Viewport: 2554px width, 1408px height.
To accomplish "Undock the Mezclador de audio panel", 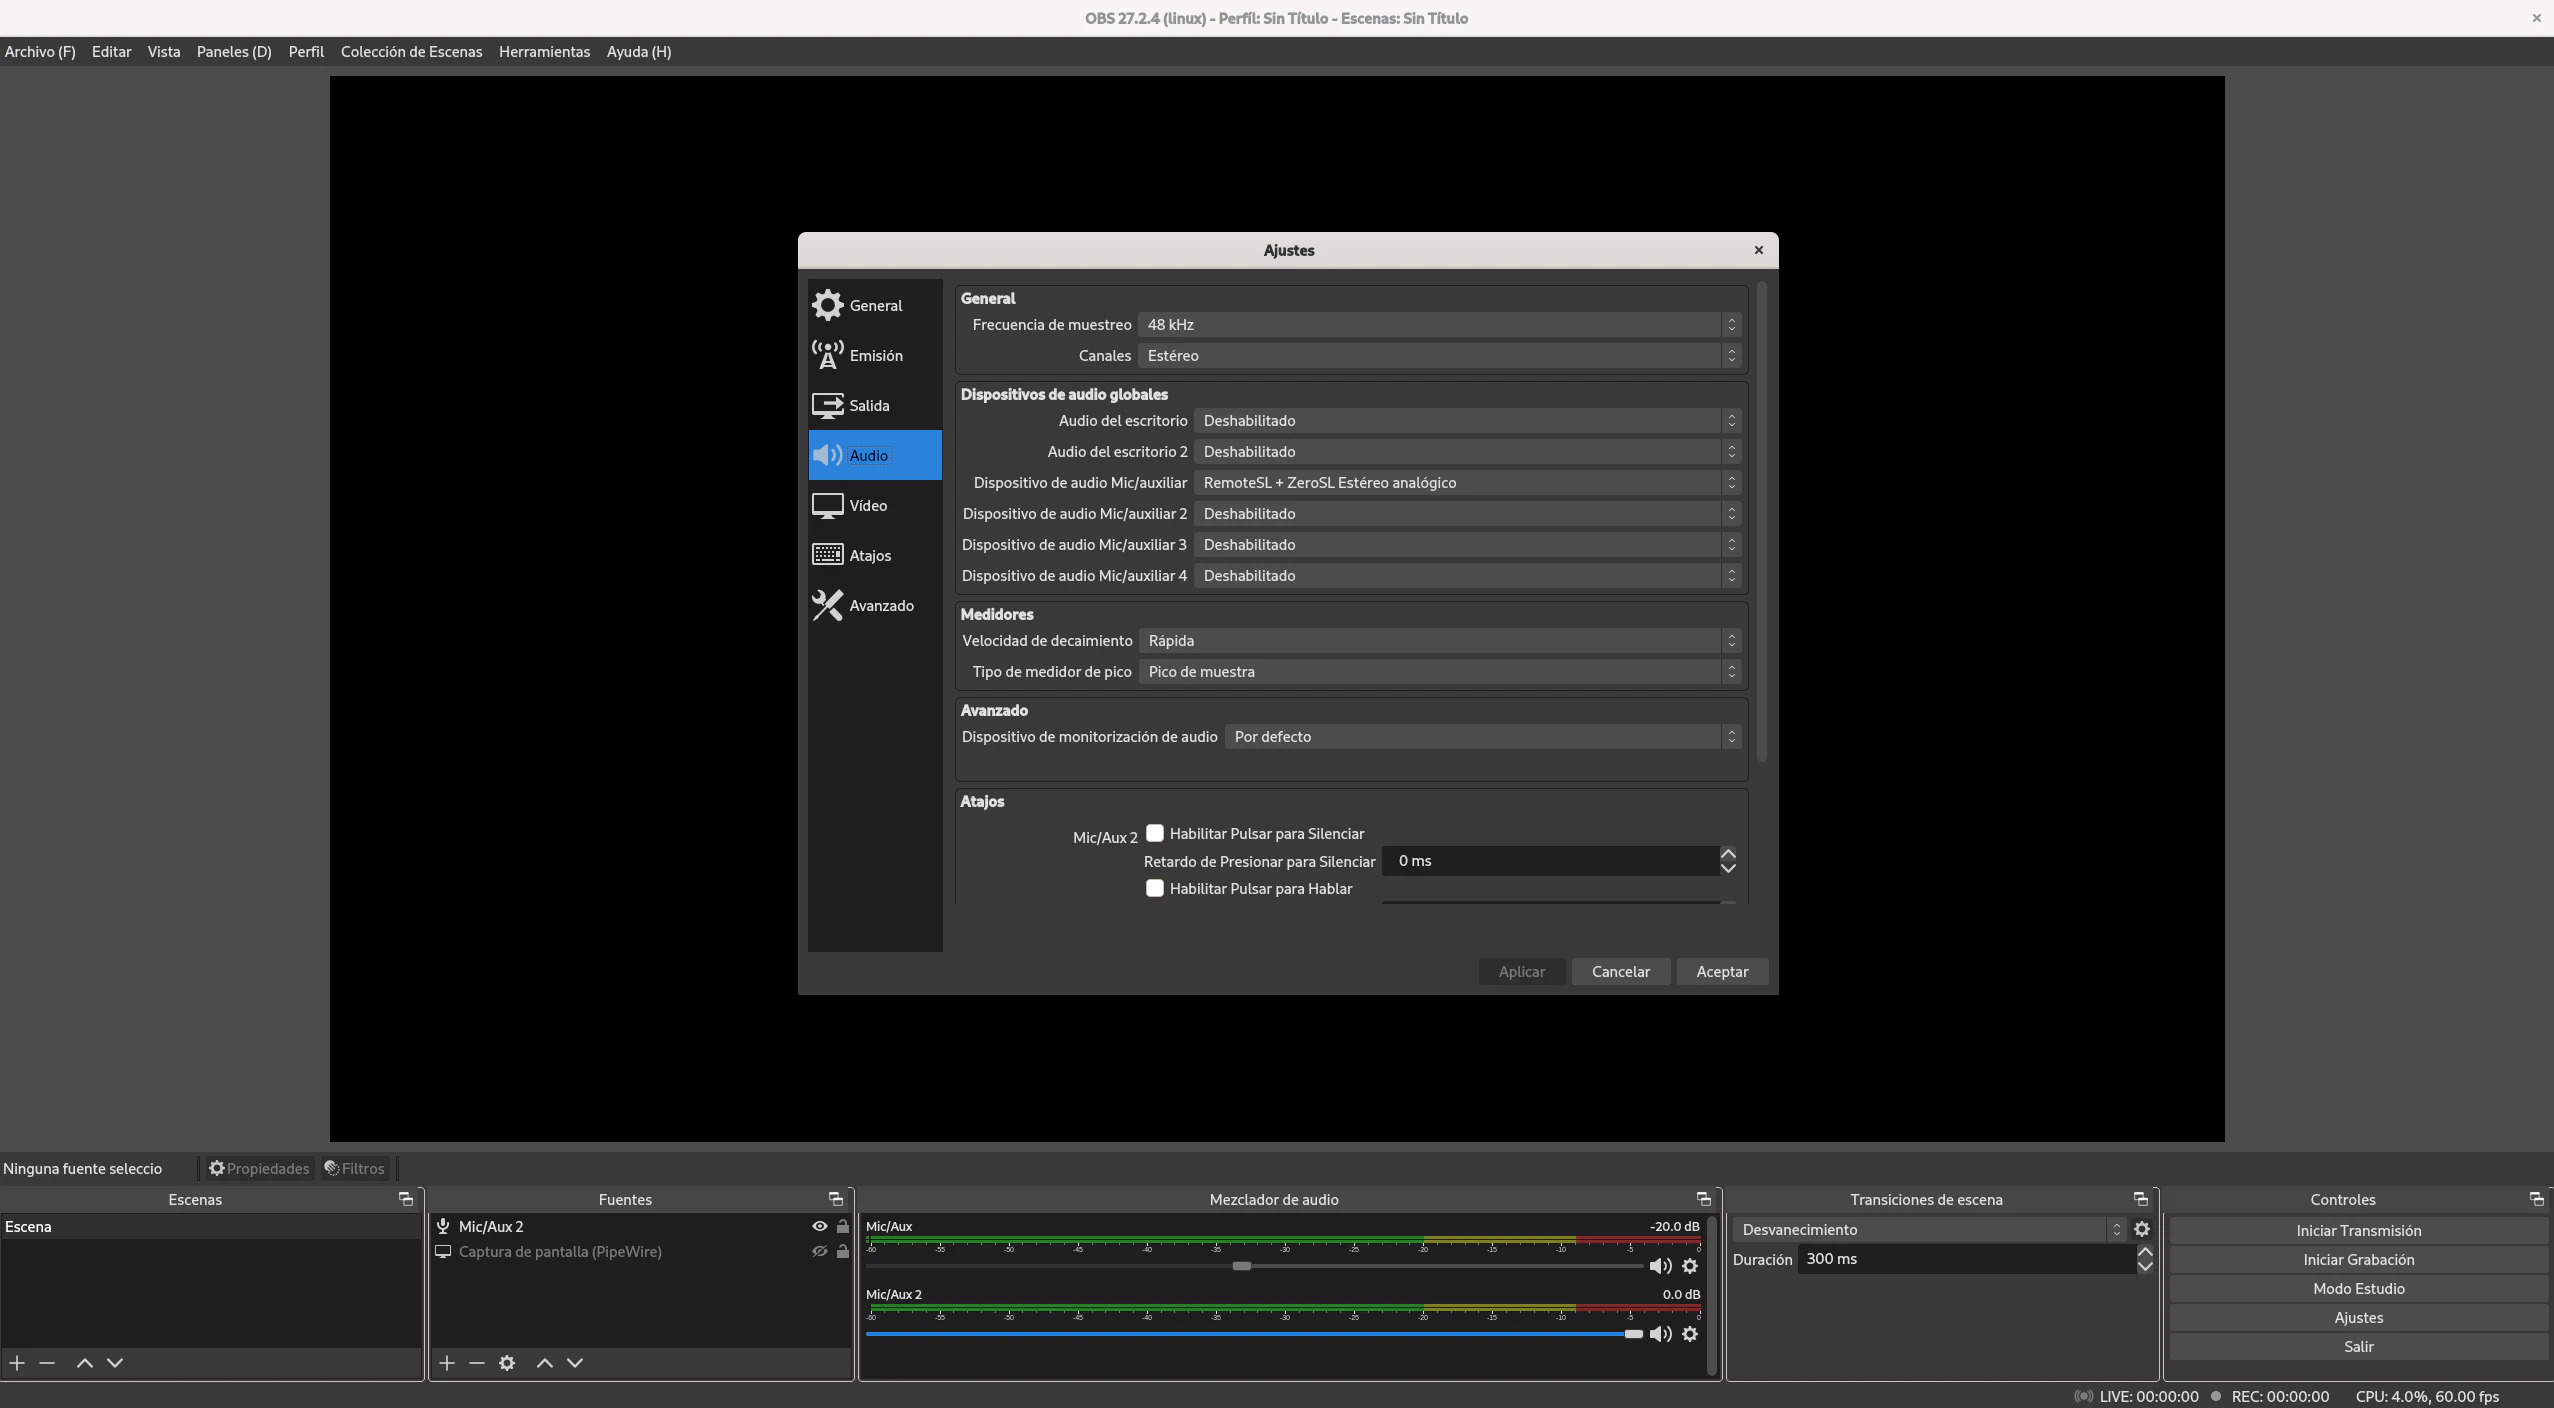I will point(1704,1199).
